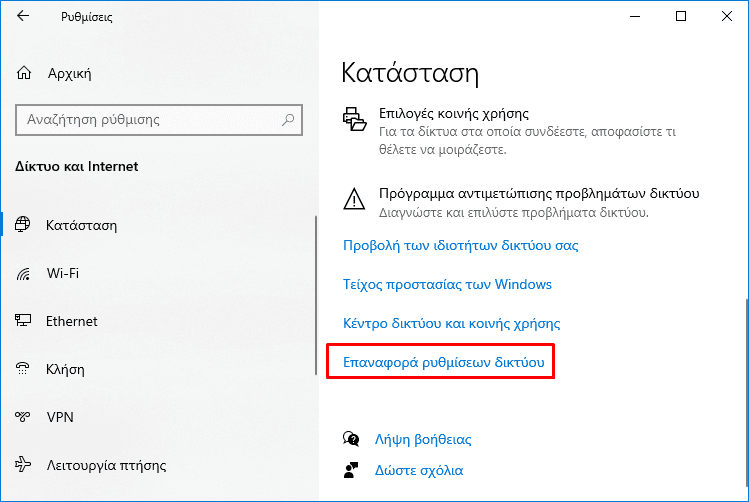This screenshot has height=502, width=749.
Task: Open Κέντρο δικτύου και κοινής χρήσης
Action: (451, 324)
